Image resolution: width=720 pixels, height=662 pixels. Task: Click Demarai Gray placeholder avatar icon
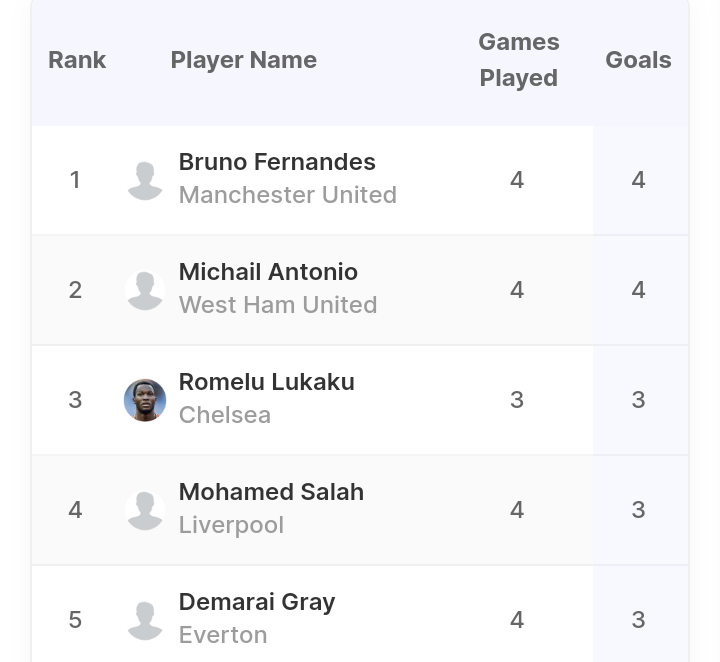(x=145, y=620)
